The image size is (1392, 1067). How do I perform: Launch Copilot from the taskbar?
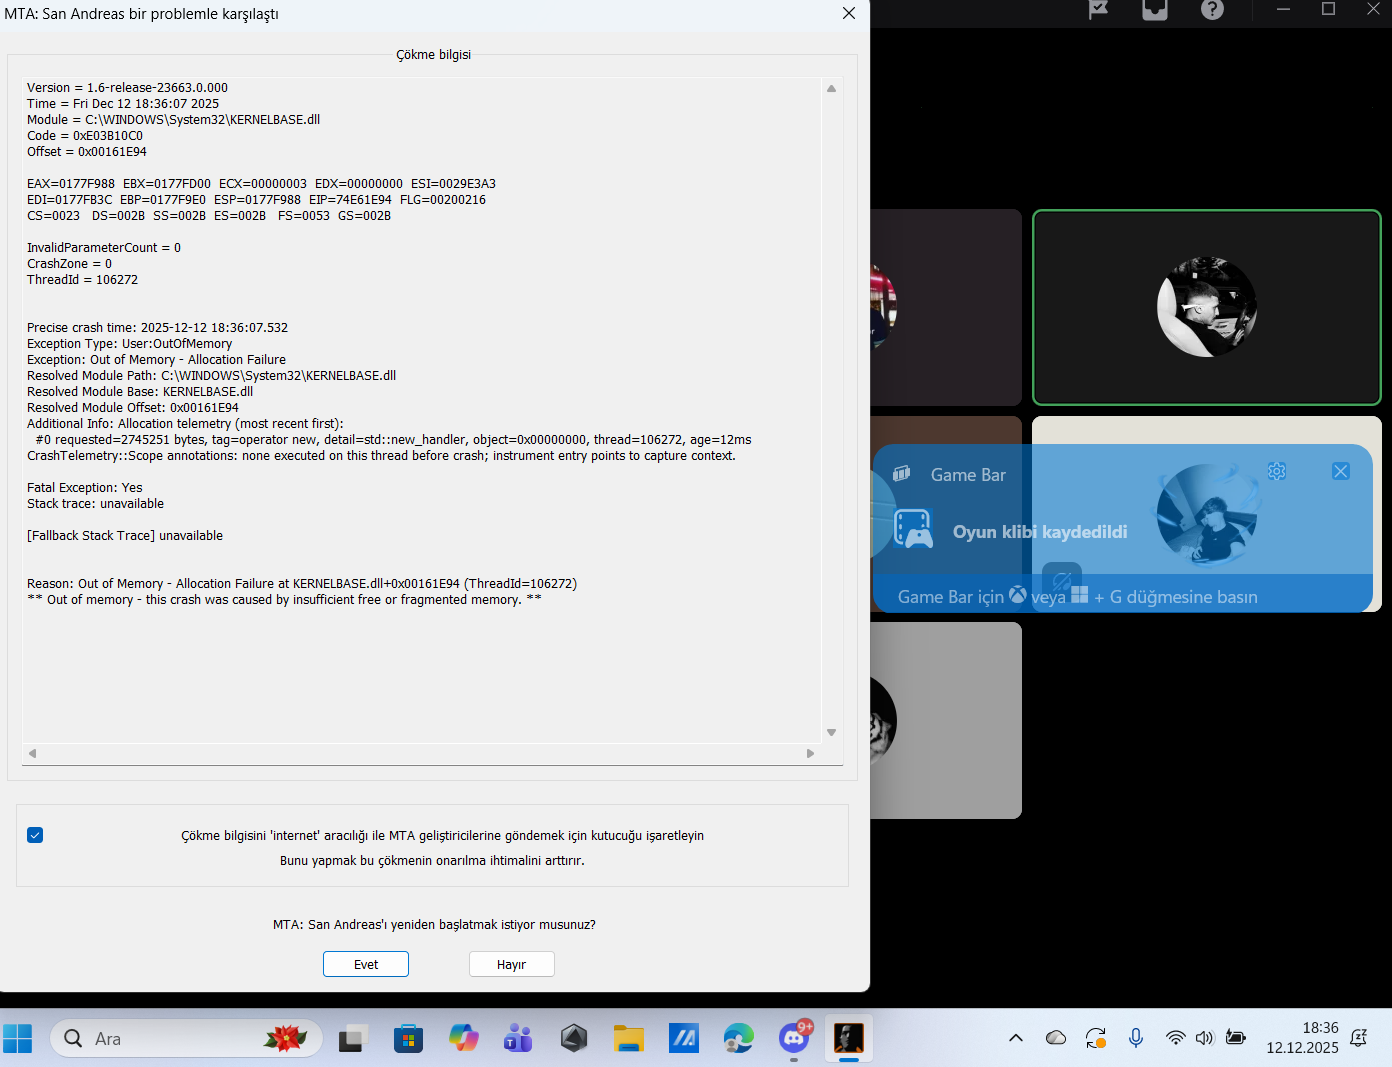(x=463, y=1039)
